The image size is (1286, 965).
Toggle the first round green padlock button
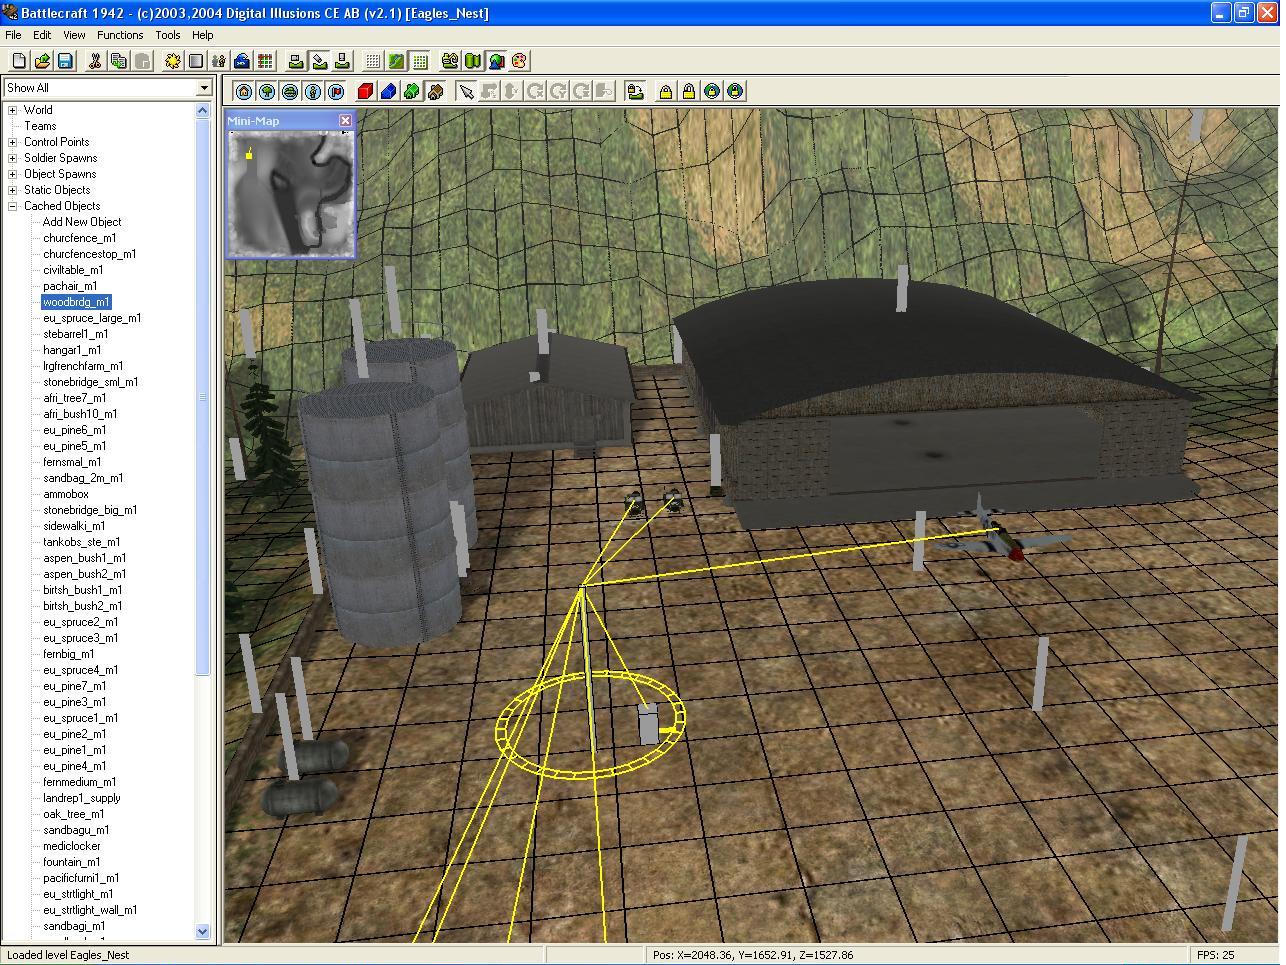point(712,91)
